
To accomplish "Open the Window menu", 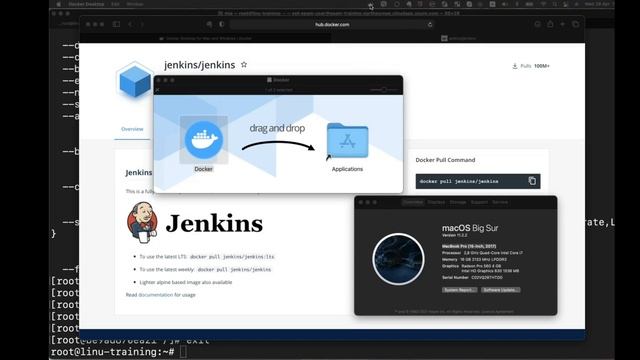I will coord(135,4).
